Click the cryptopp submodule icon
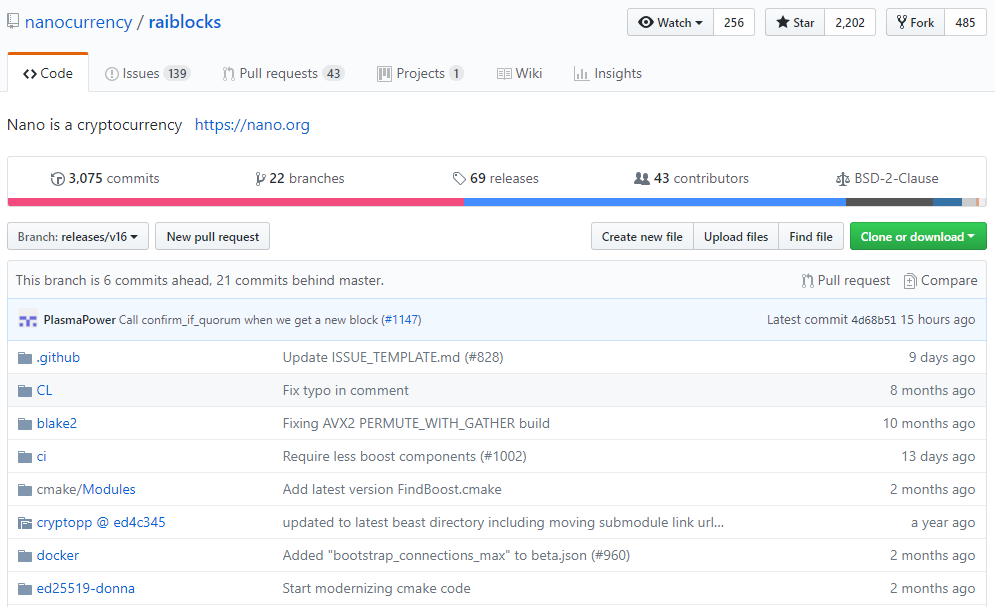The width and height of the screenshot is (995, 607). pyautogui.click(x=25, y=523)
